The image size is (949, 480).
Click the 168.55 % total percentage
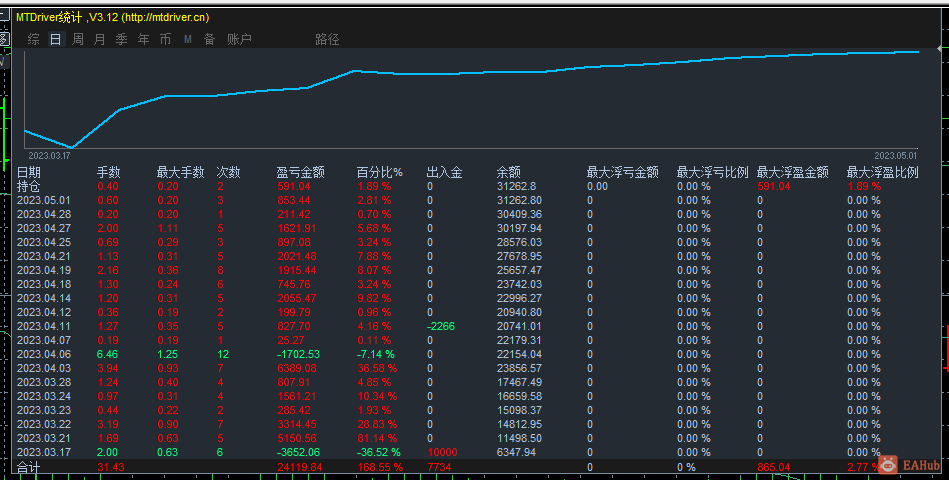[x=380, y=467]
